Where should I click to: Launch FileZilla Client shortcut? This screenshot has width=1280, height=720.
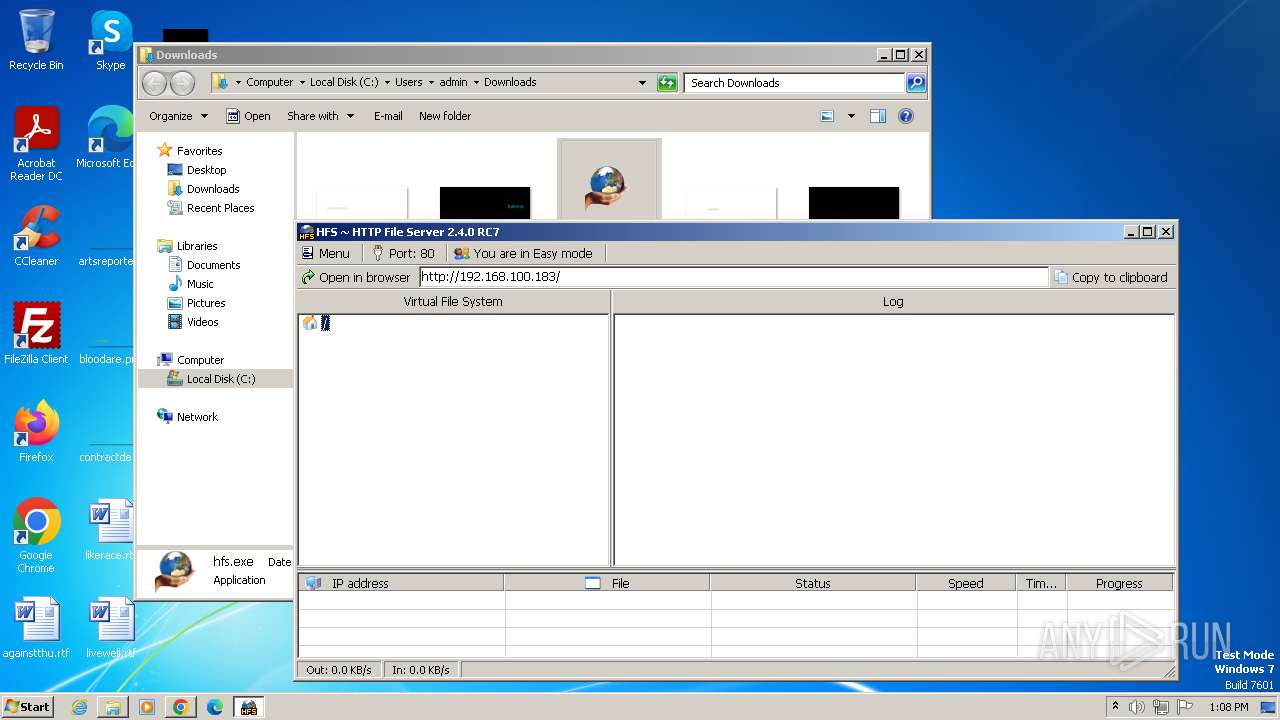click(x=36, y=333)
